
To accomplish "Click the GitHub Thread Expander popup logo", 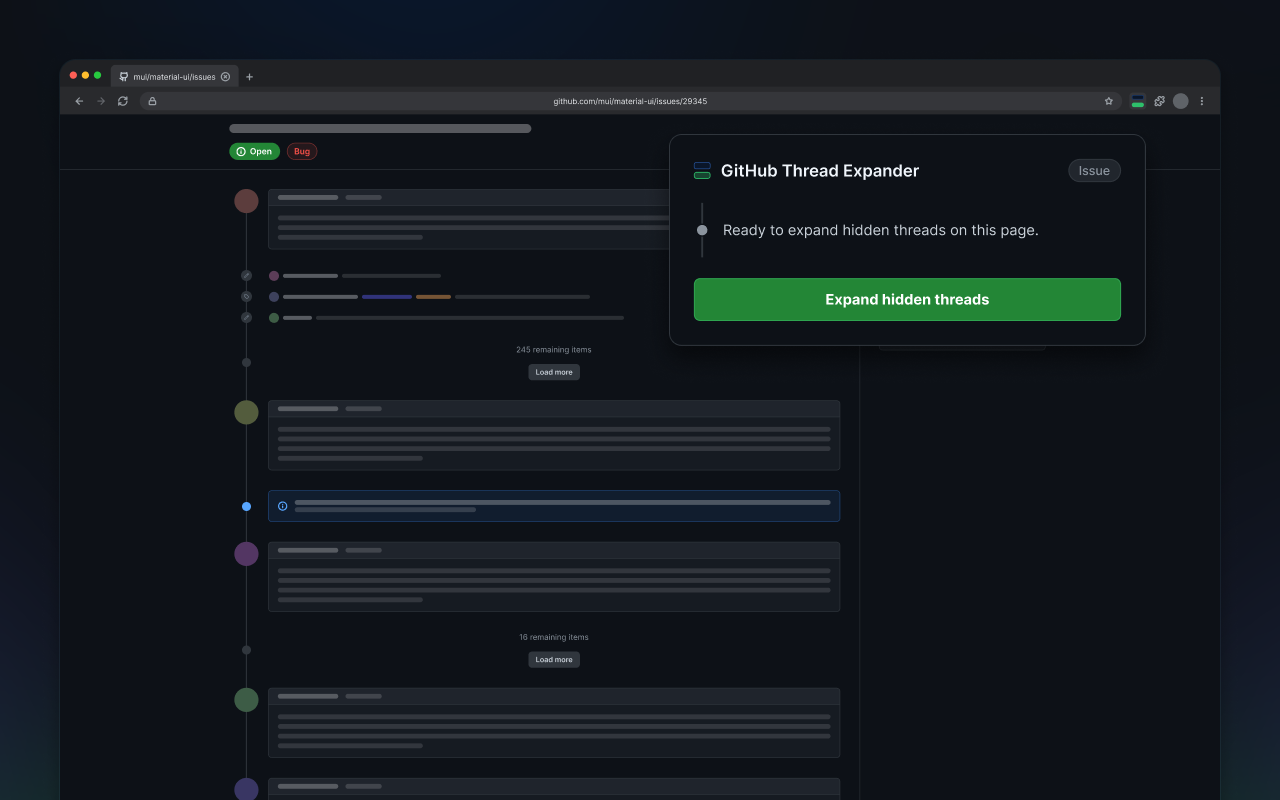I will 702,171.
